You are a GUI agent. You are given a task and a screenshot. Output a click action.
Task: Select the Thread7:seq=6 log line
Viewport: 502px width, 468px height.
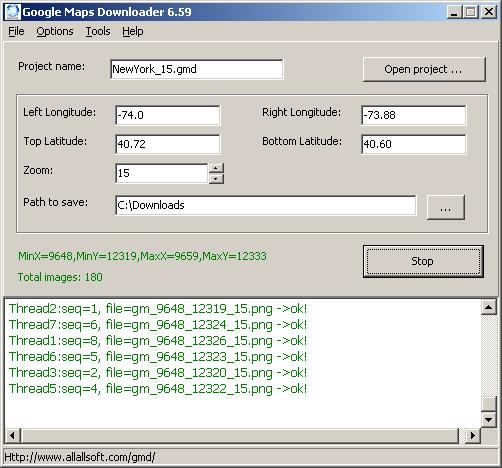click(x=158, y=325)
